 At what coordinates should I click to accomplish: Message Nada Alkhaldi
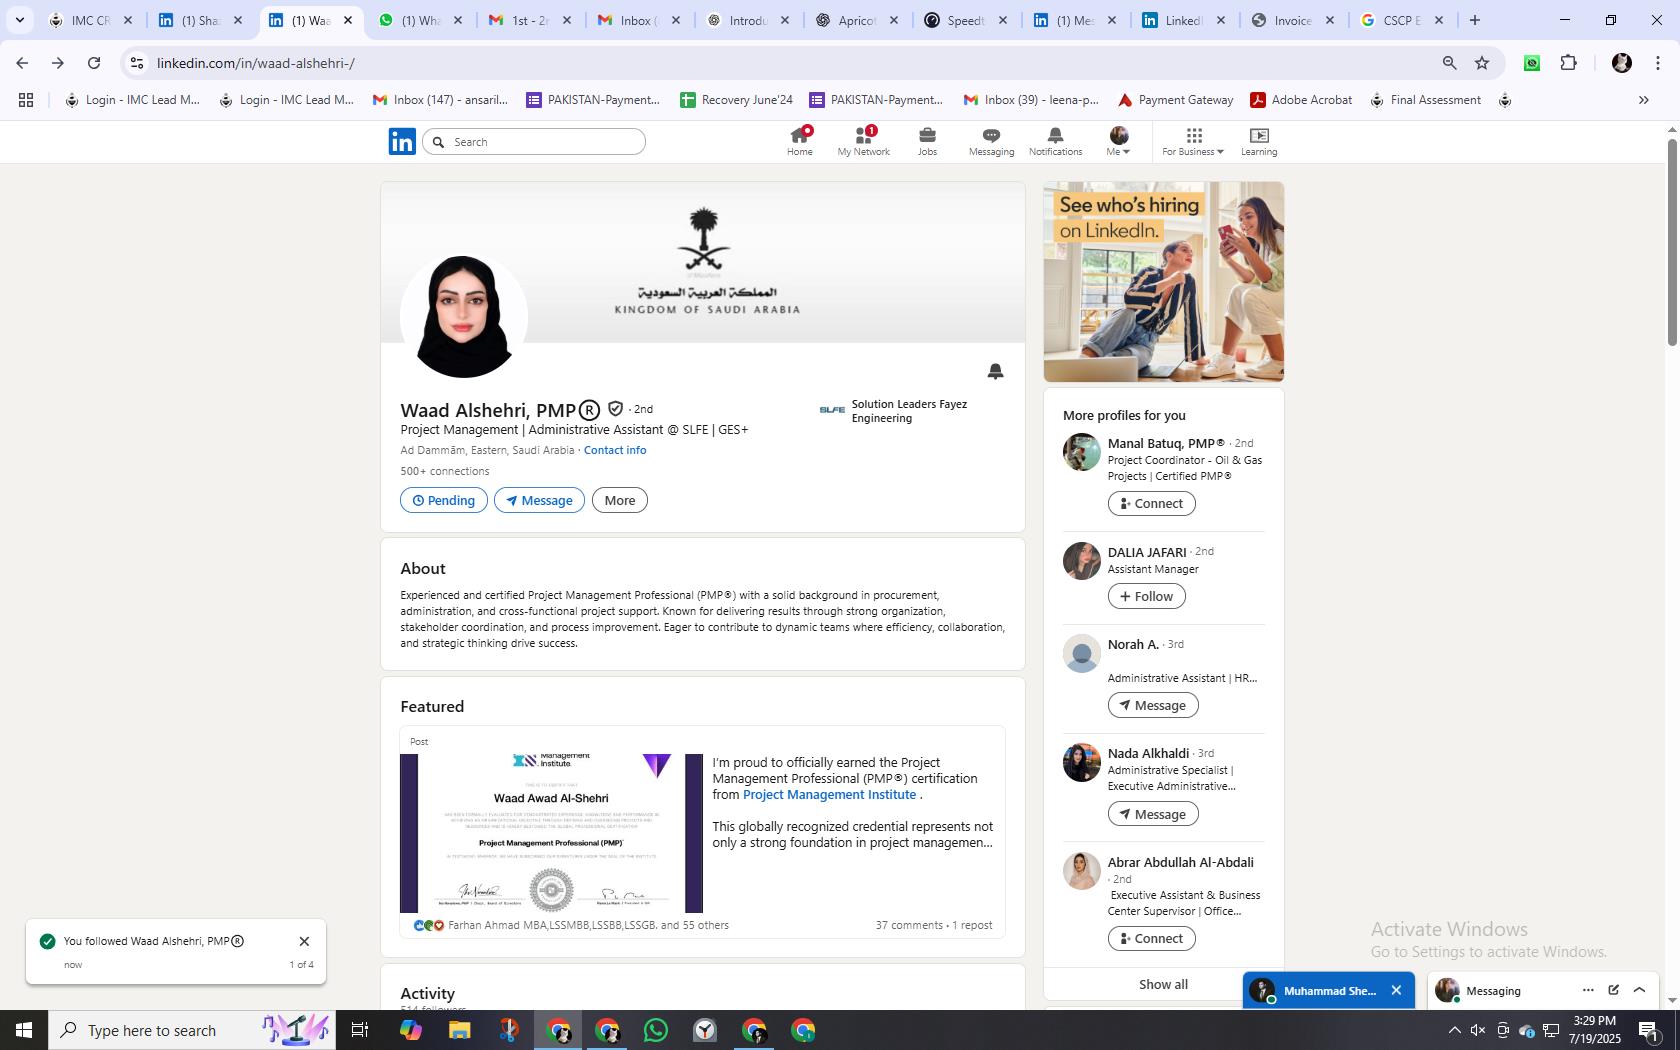pyautogui.click(x=1153, y=814)
